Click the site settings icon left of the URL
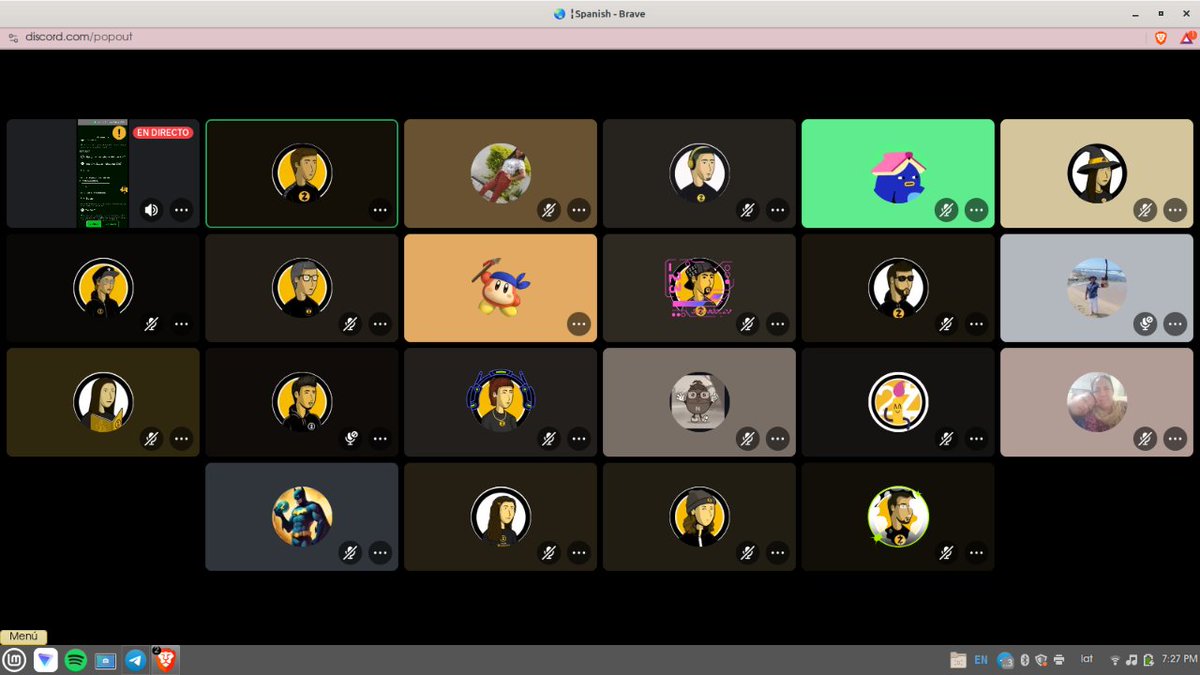This screenshot has height=675, width=1200. pos(13,37)
